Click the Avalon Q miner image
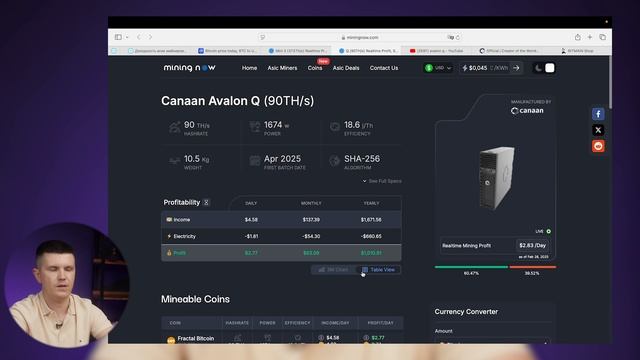Image resolution: width=640 pixels, height=360 pixels. pos(496,178)
